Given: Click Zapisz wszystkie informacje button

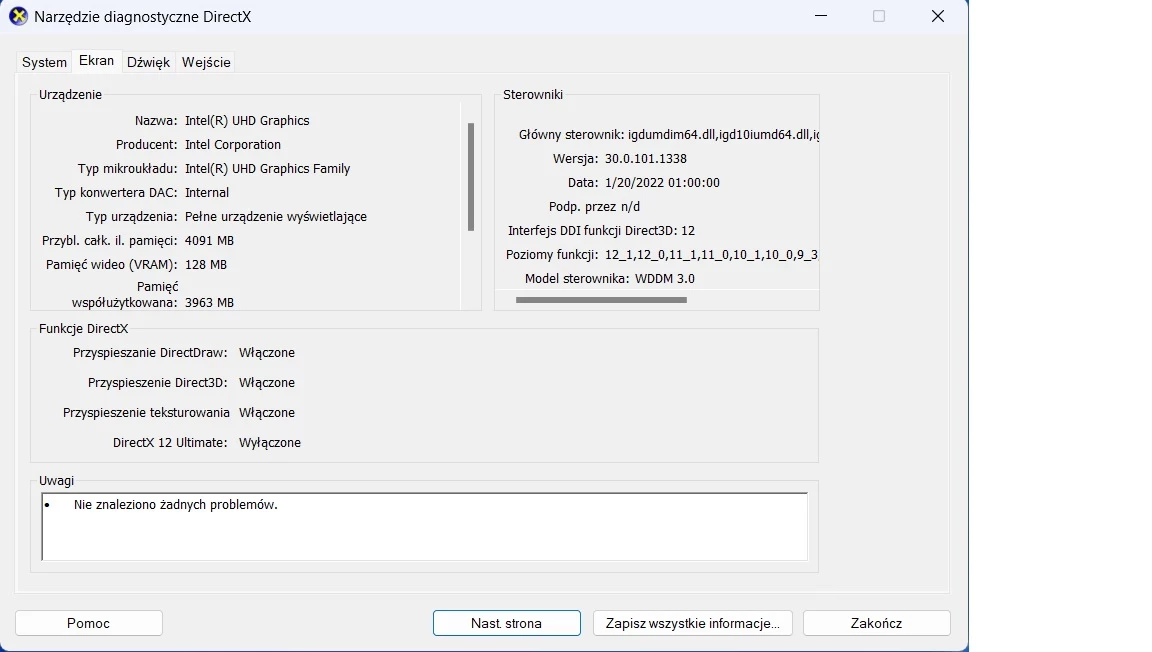Looking at the screenshot, I should point(693,623).
